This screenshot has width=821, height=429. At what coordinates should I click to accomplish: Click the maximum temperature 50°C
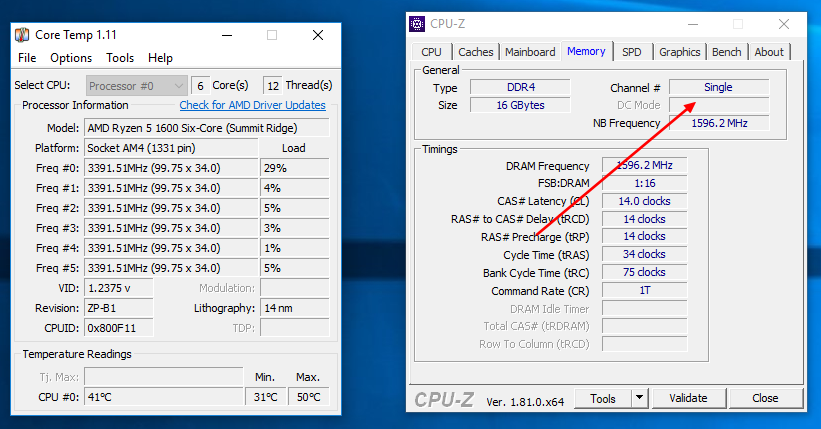(309, 397)
